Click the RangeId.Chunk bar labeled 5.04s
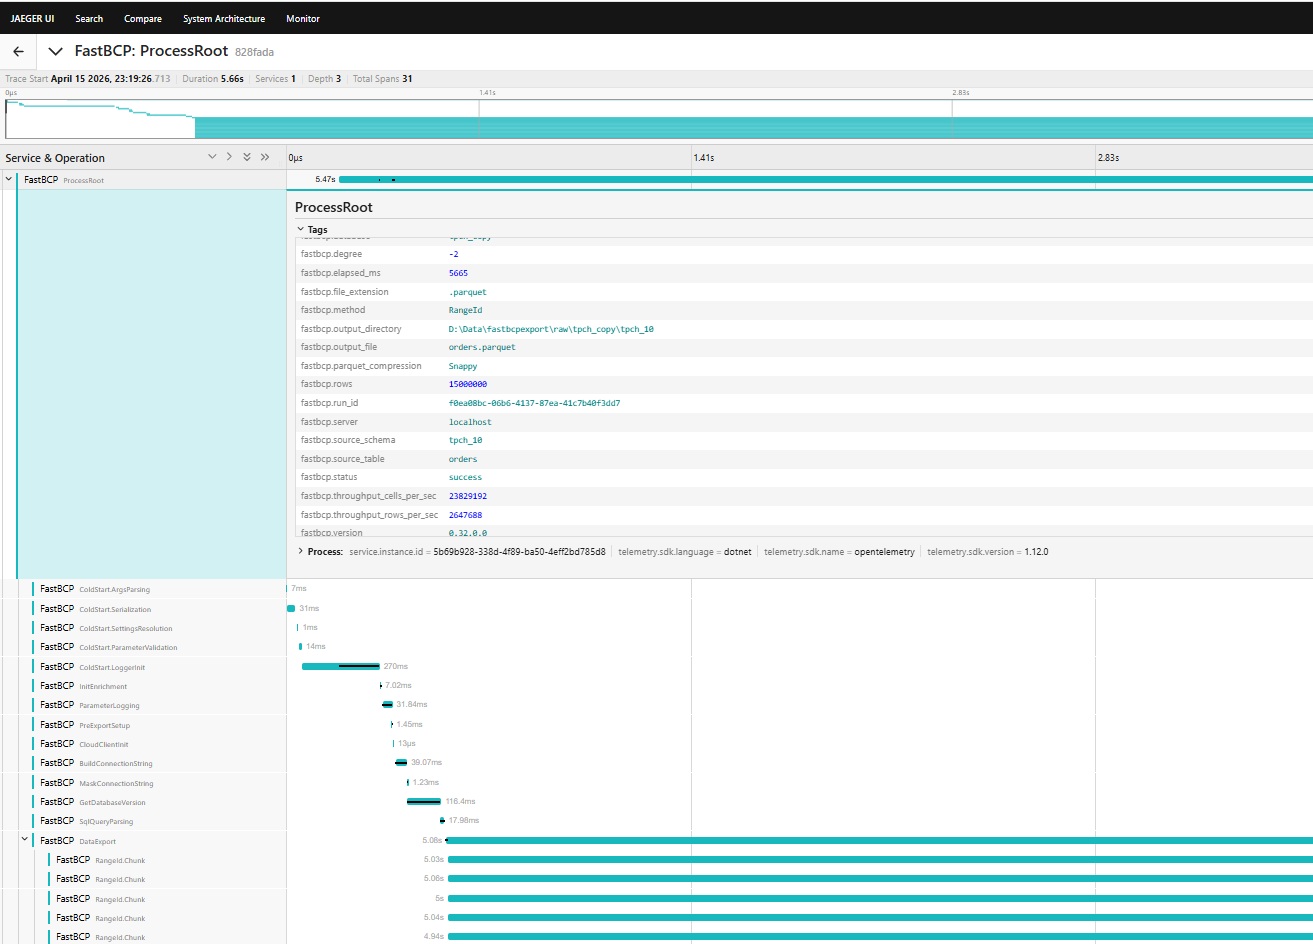The height and width of the screenshot is (944, 1313). pos(880,917)
